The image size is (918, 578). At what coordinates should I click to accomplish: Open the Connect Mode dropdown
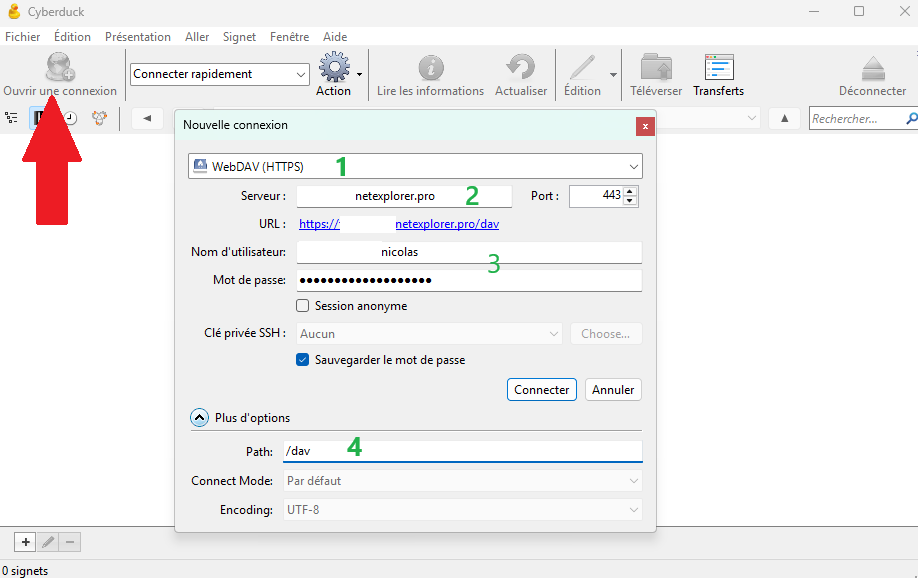pyautogui.click(x=463, y=481)
